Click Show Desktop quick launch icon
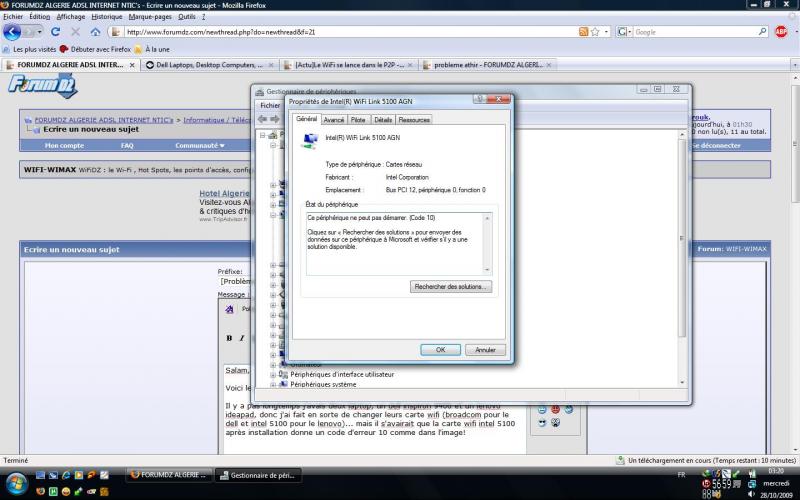The image size is (800, 500). pyautogui.click(x=40, y=475)
